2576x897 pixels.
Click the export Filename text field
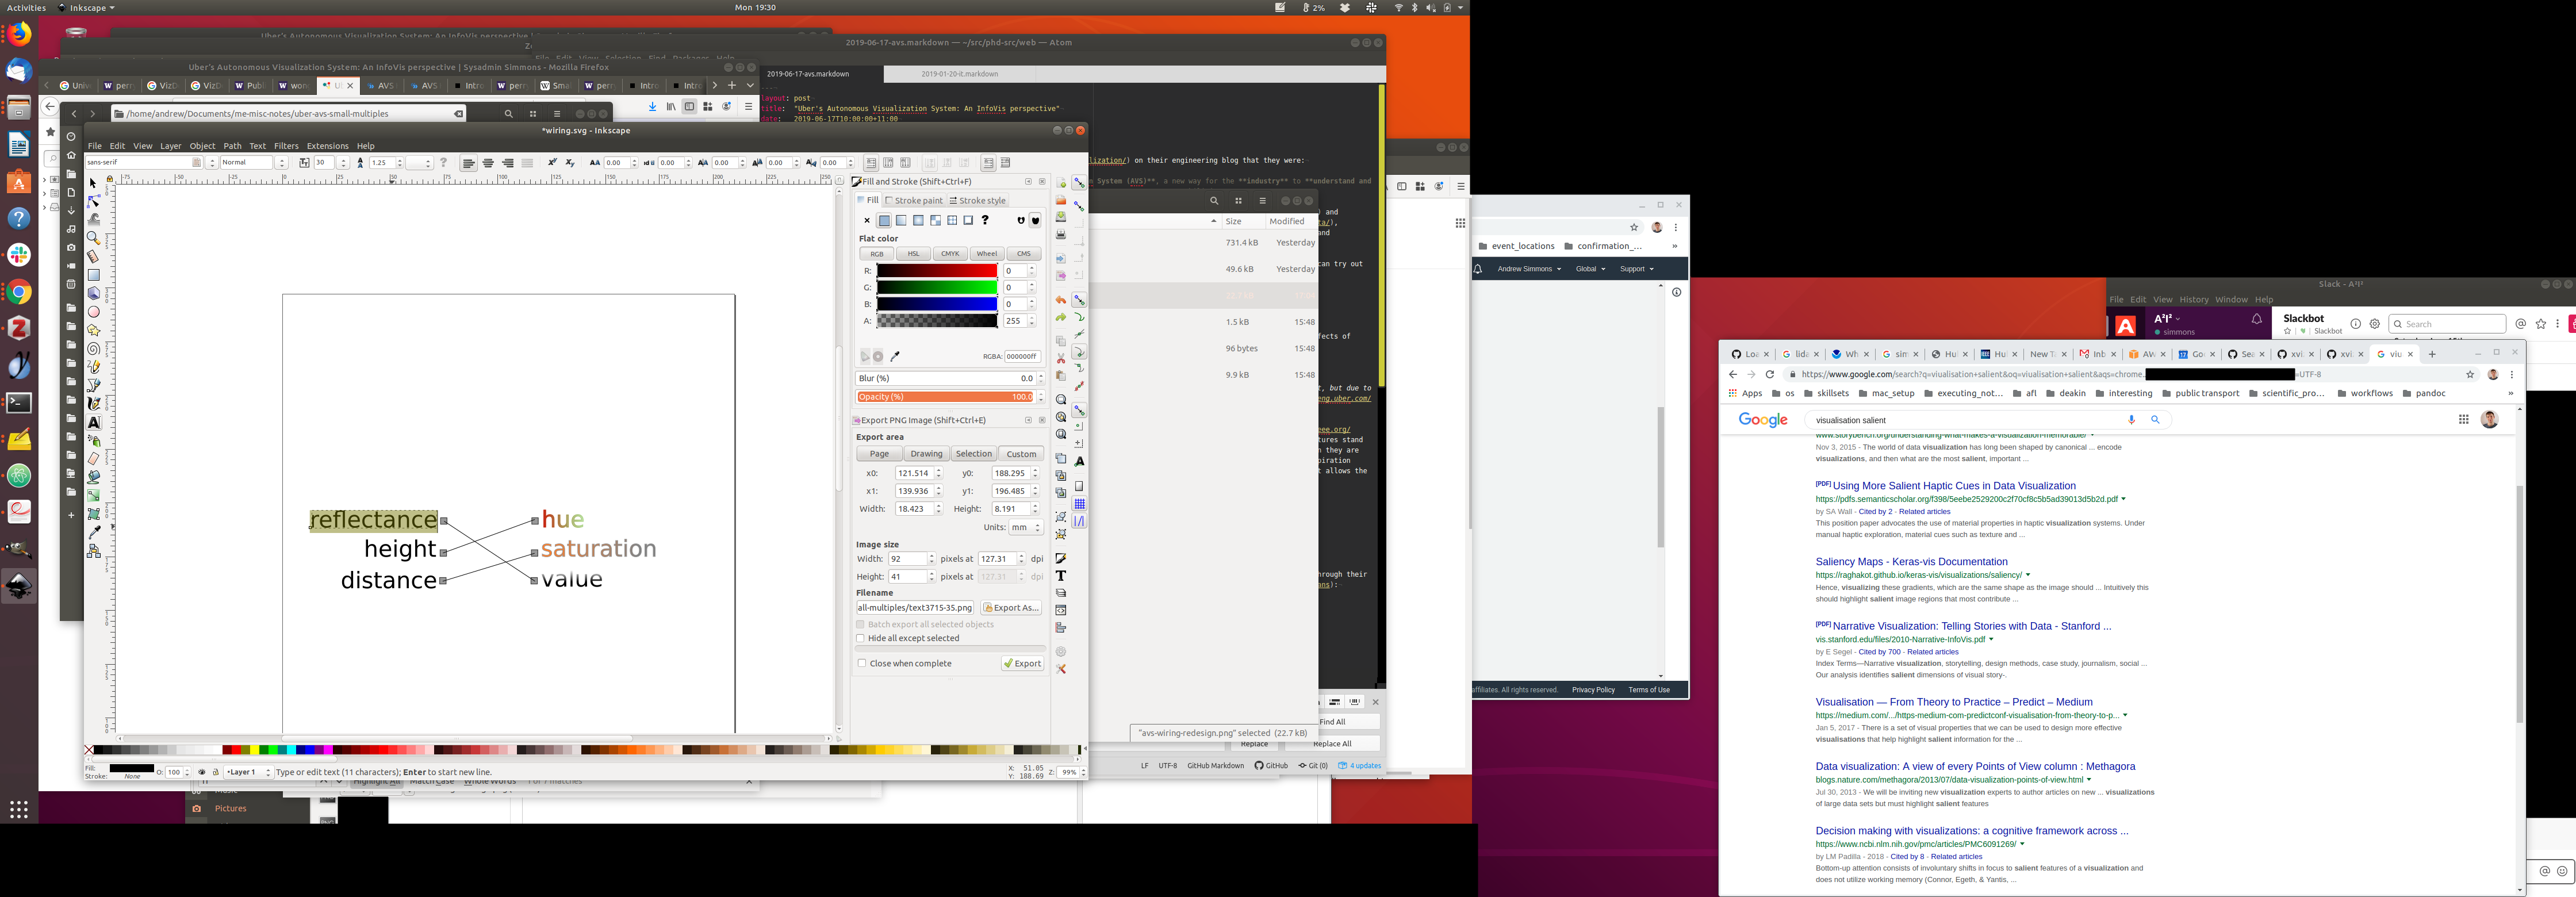914,608
